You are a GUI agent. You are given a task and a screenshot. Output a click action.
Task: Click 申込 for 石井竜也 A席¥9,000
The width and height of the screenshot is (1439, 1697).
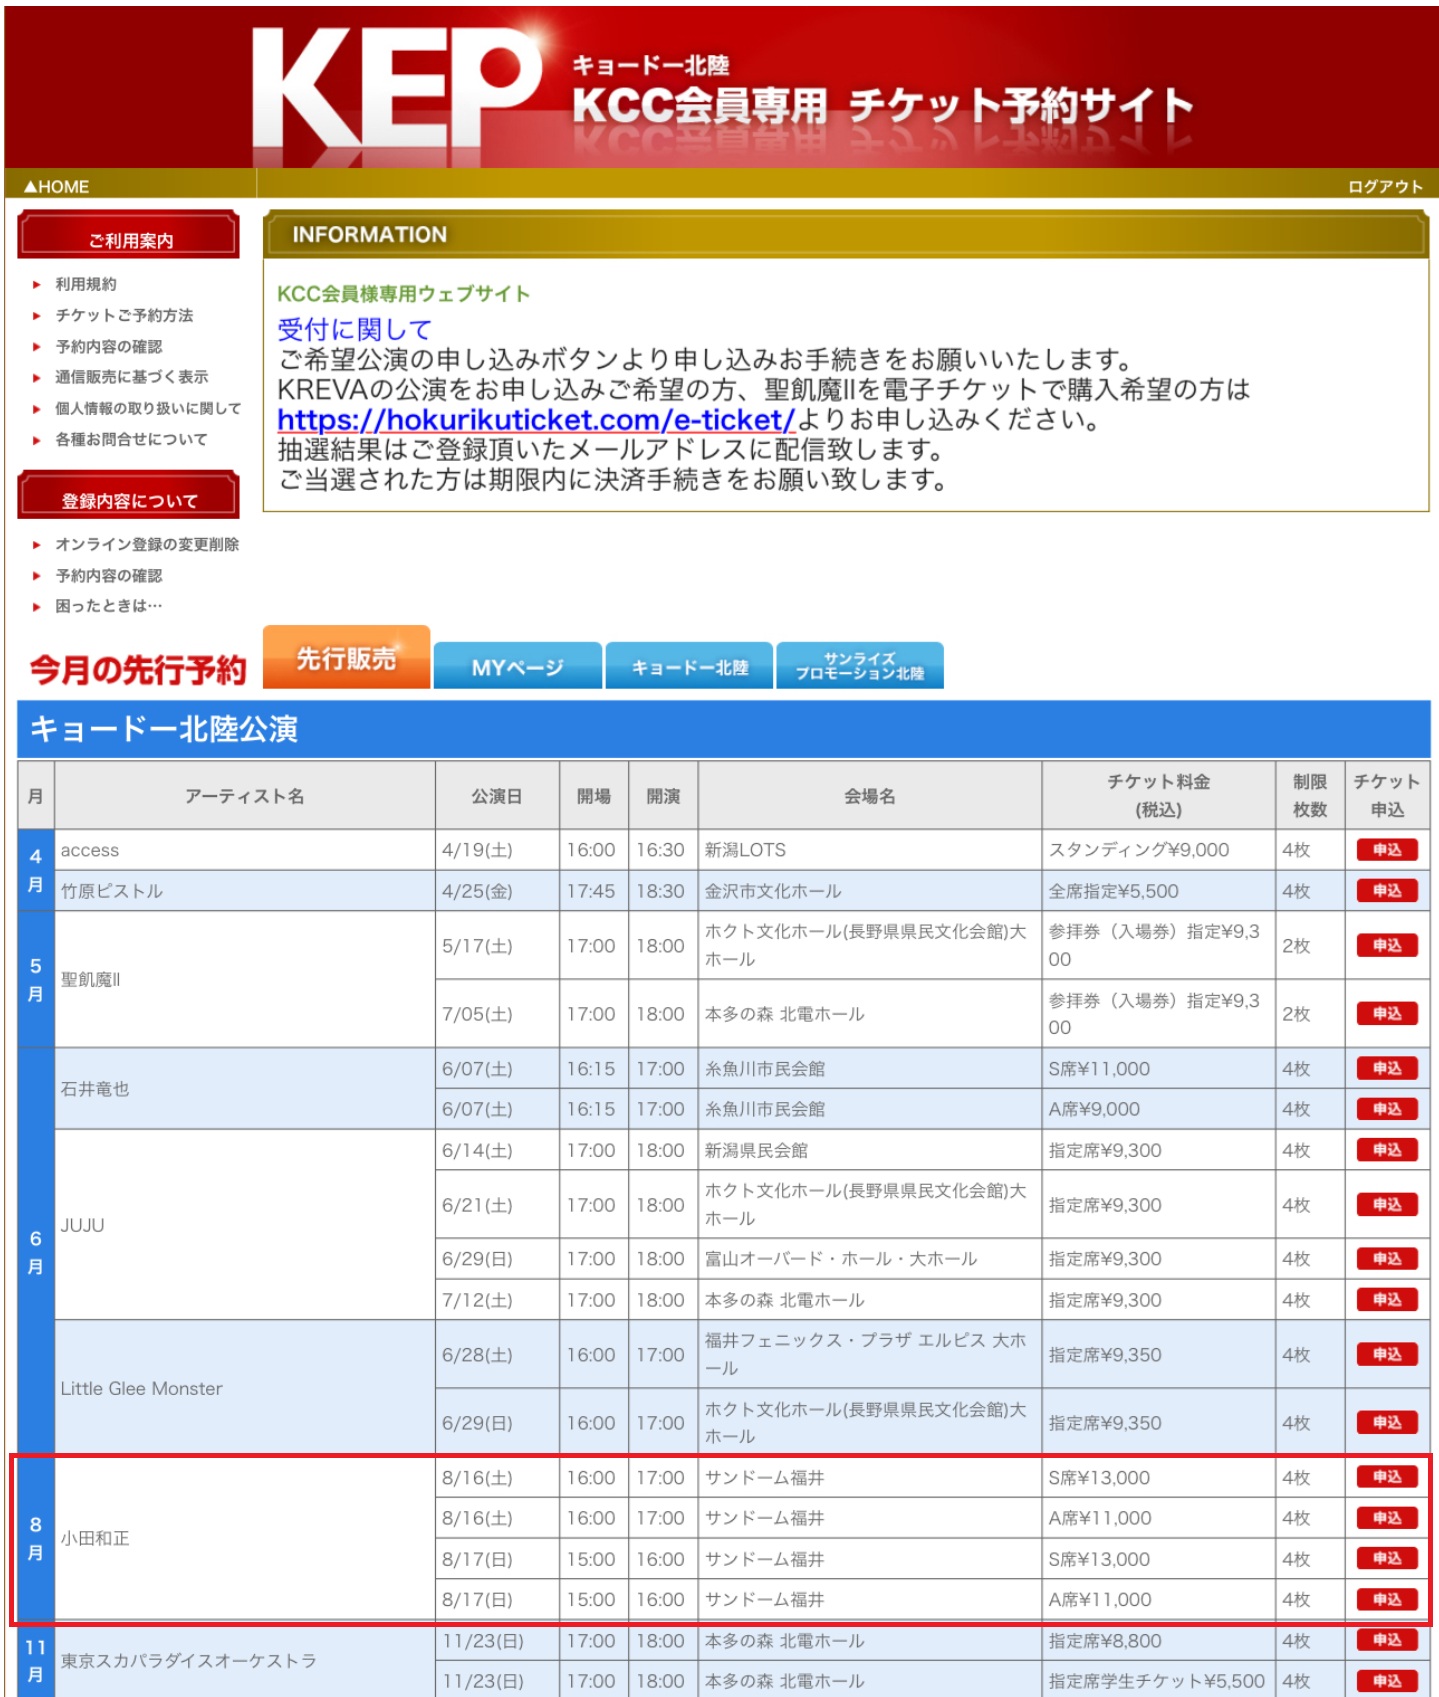(1387, 1109)
